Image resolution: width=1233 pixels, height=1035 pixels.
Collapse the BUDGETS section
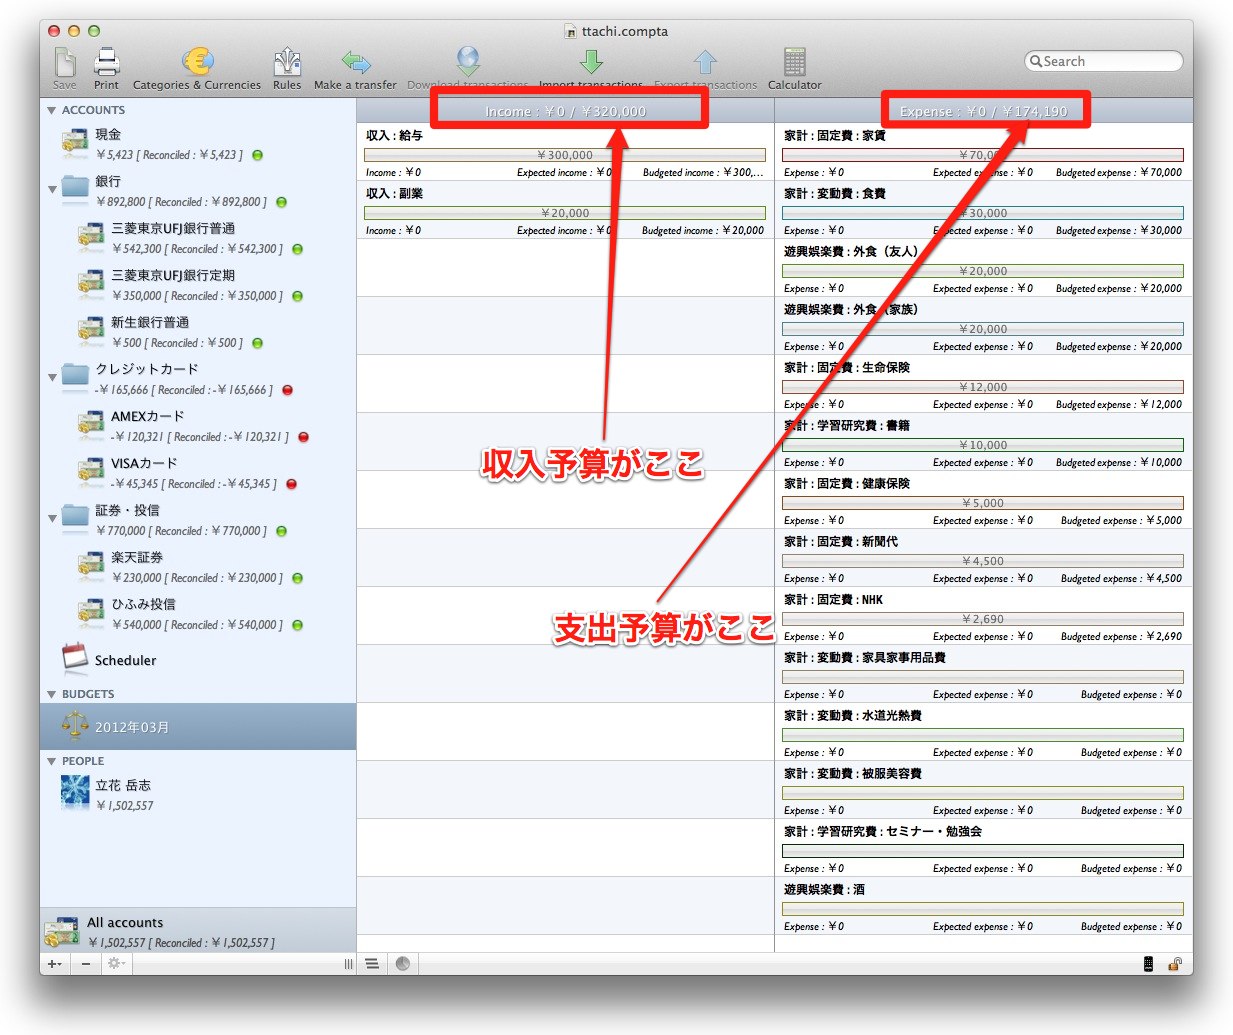(52, 694)
